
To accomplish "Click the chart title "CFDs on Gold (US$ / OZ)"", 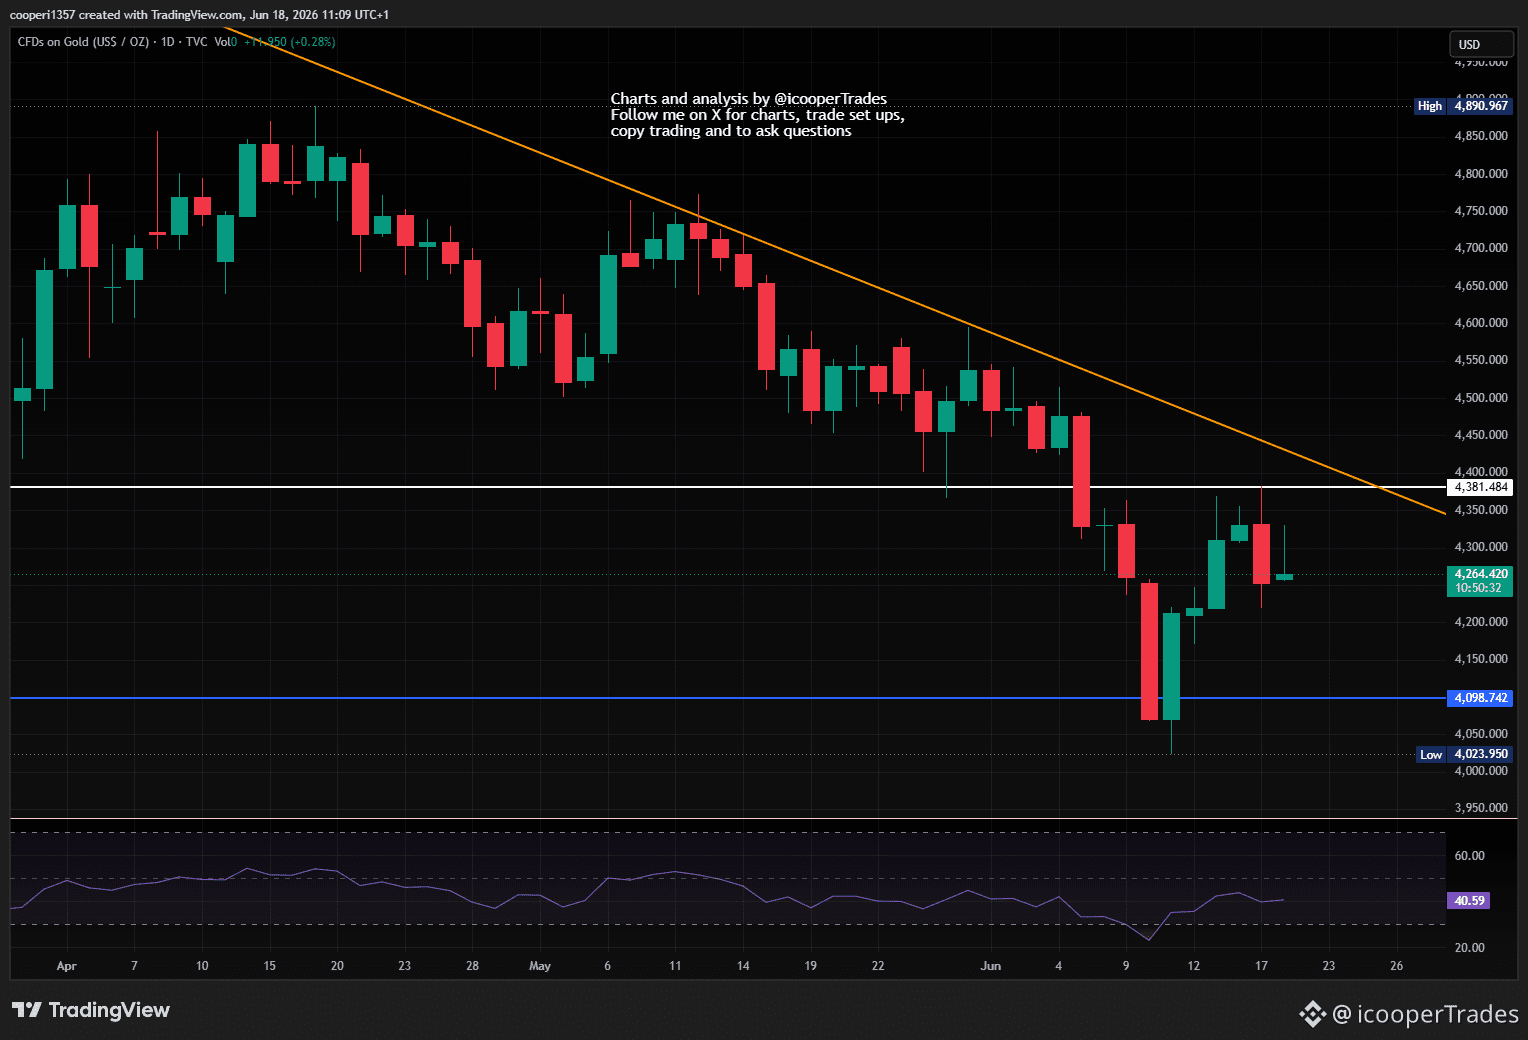I will point(83,42).
